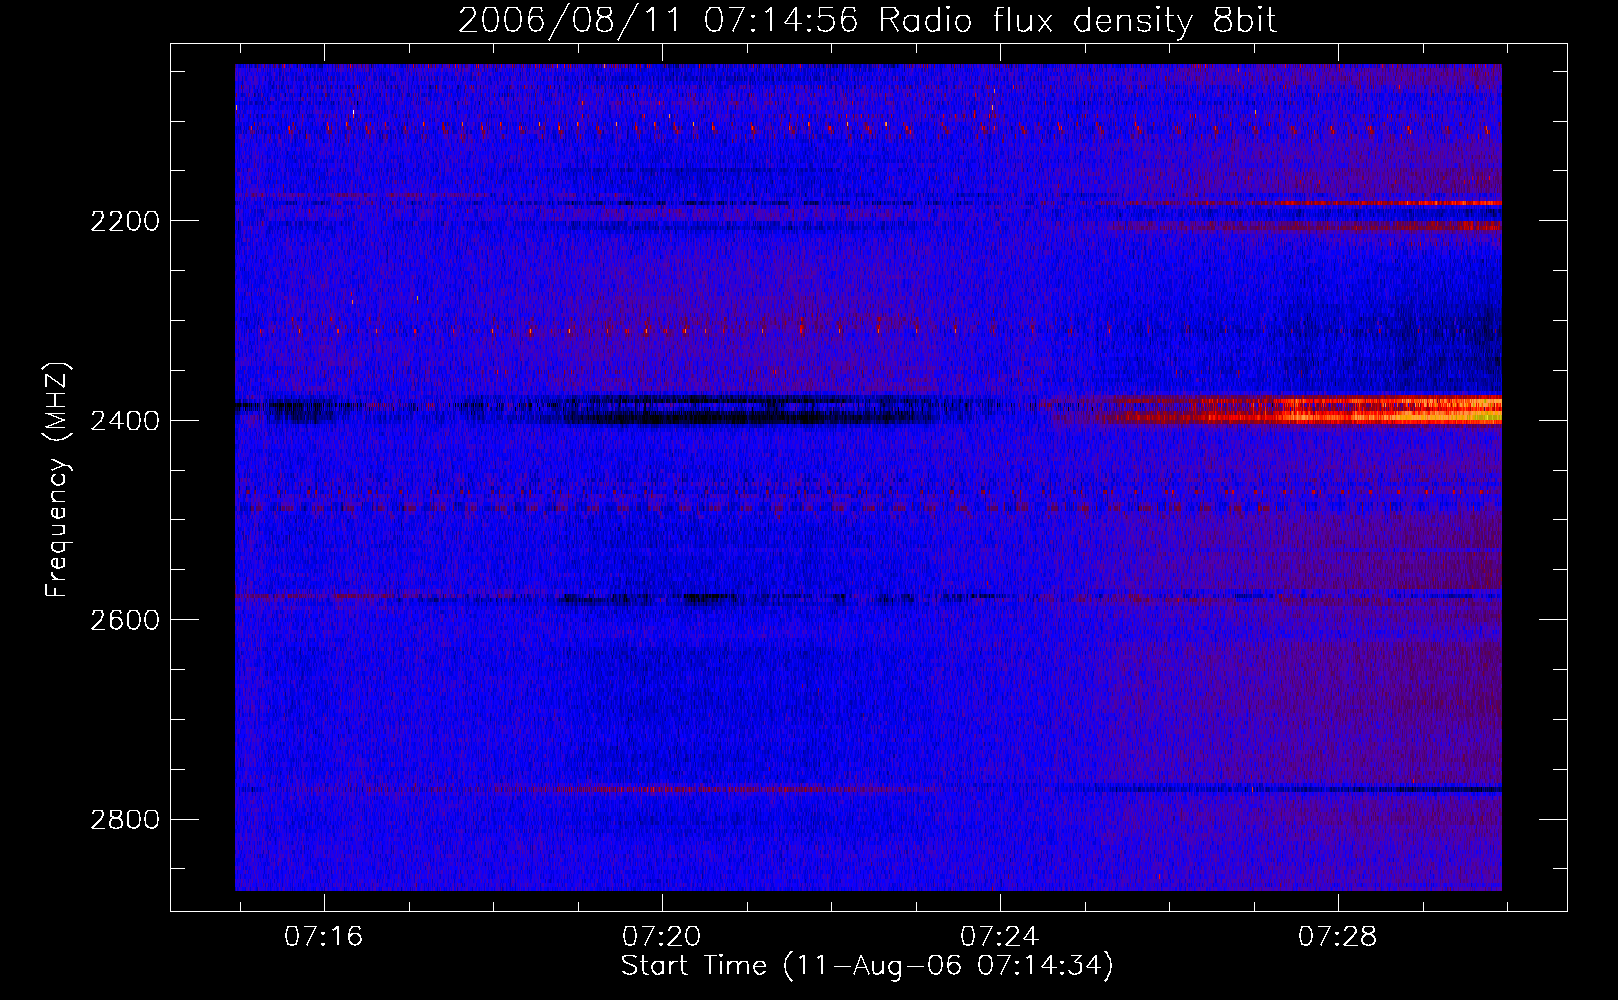Click the 2800 frequency axis label

pos(124,820)
